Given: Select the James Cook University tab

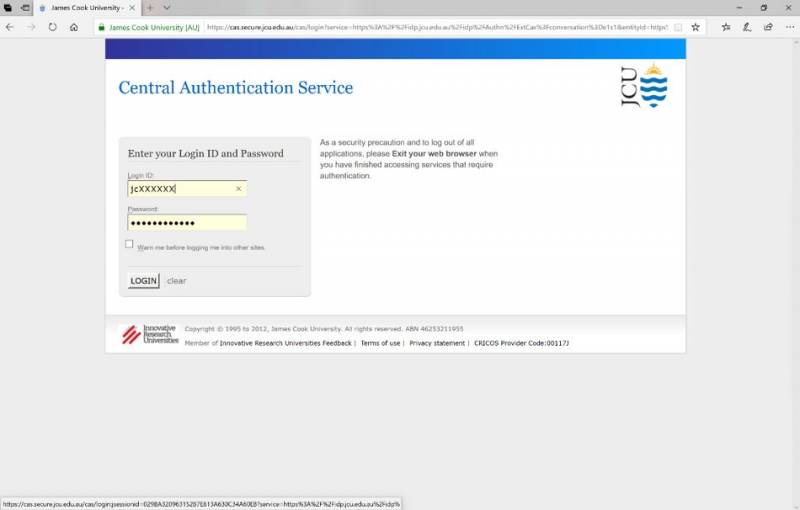Looking at the screenshot, I should coord(85,7).
